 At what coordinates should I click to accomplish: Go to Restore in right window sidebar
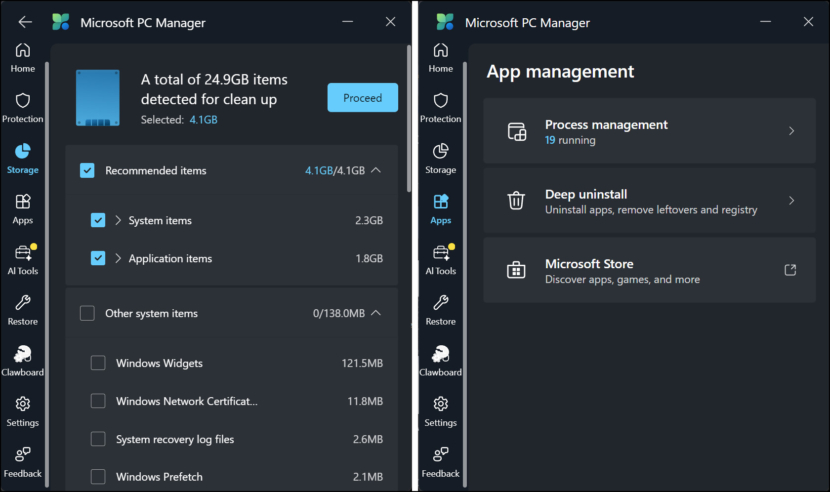coord(440,310)
